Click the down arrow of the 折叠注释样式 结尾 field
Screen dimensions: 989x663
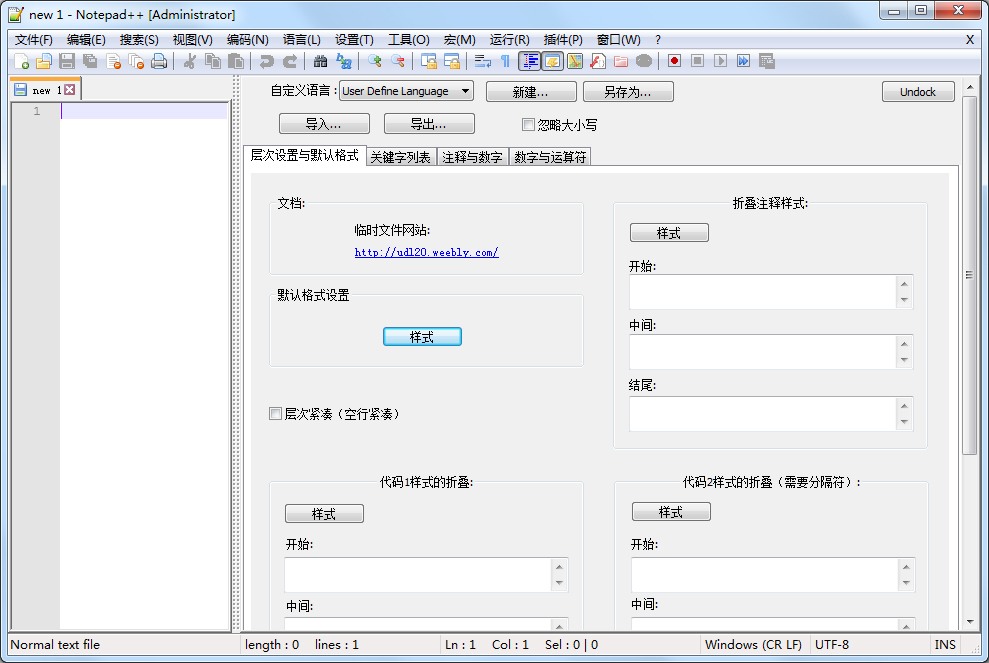coord(904,422)
